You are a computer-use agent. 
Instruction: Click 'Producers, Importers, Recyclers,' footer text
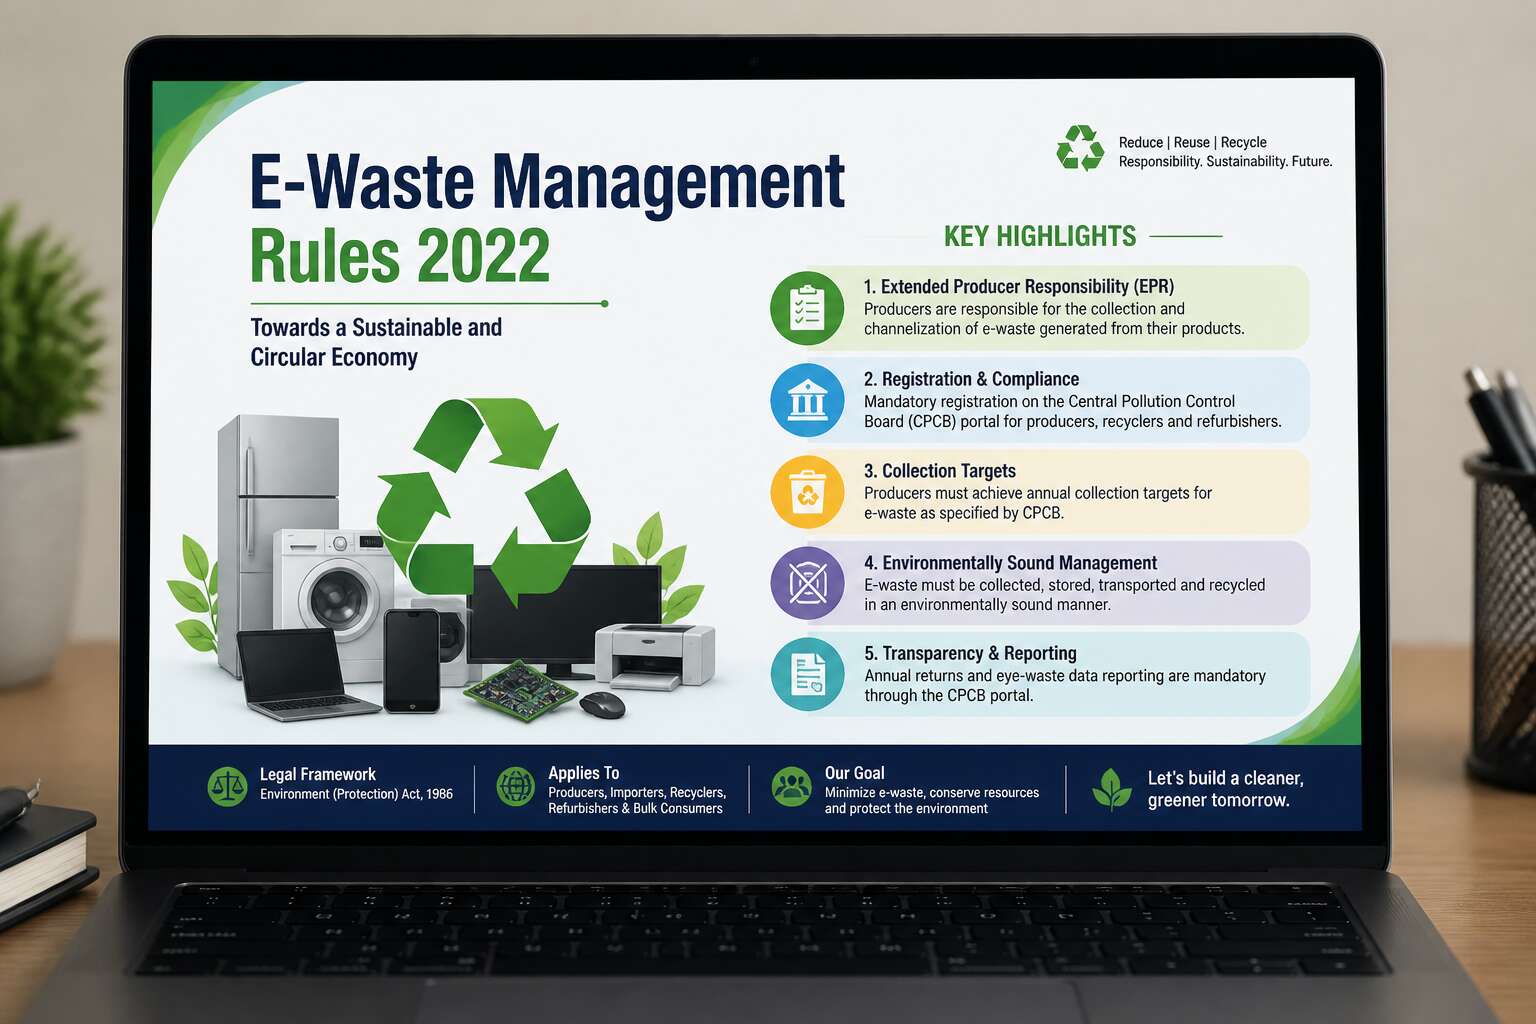coord(637,792)
